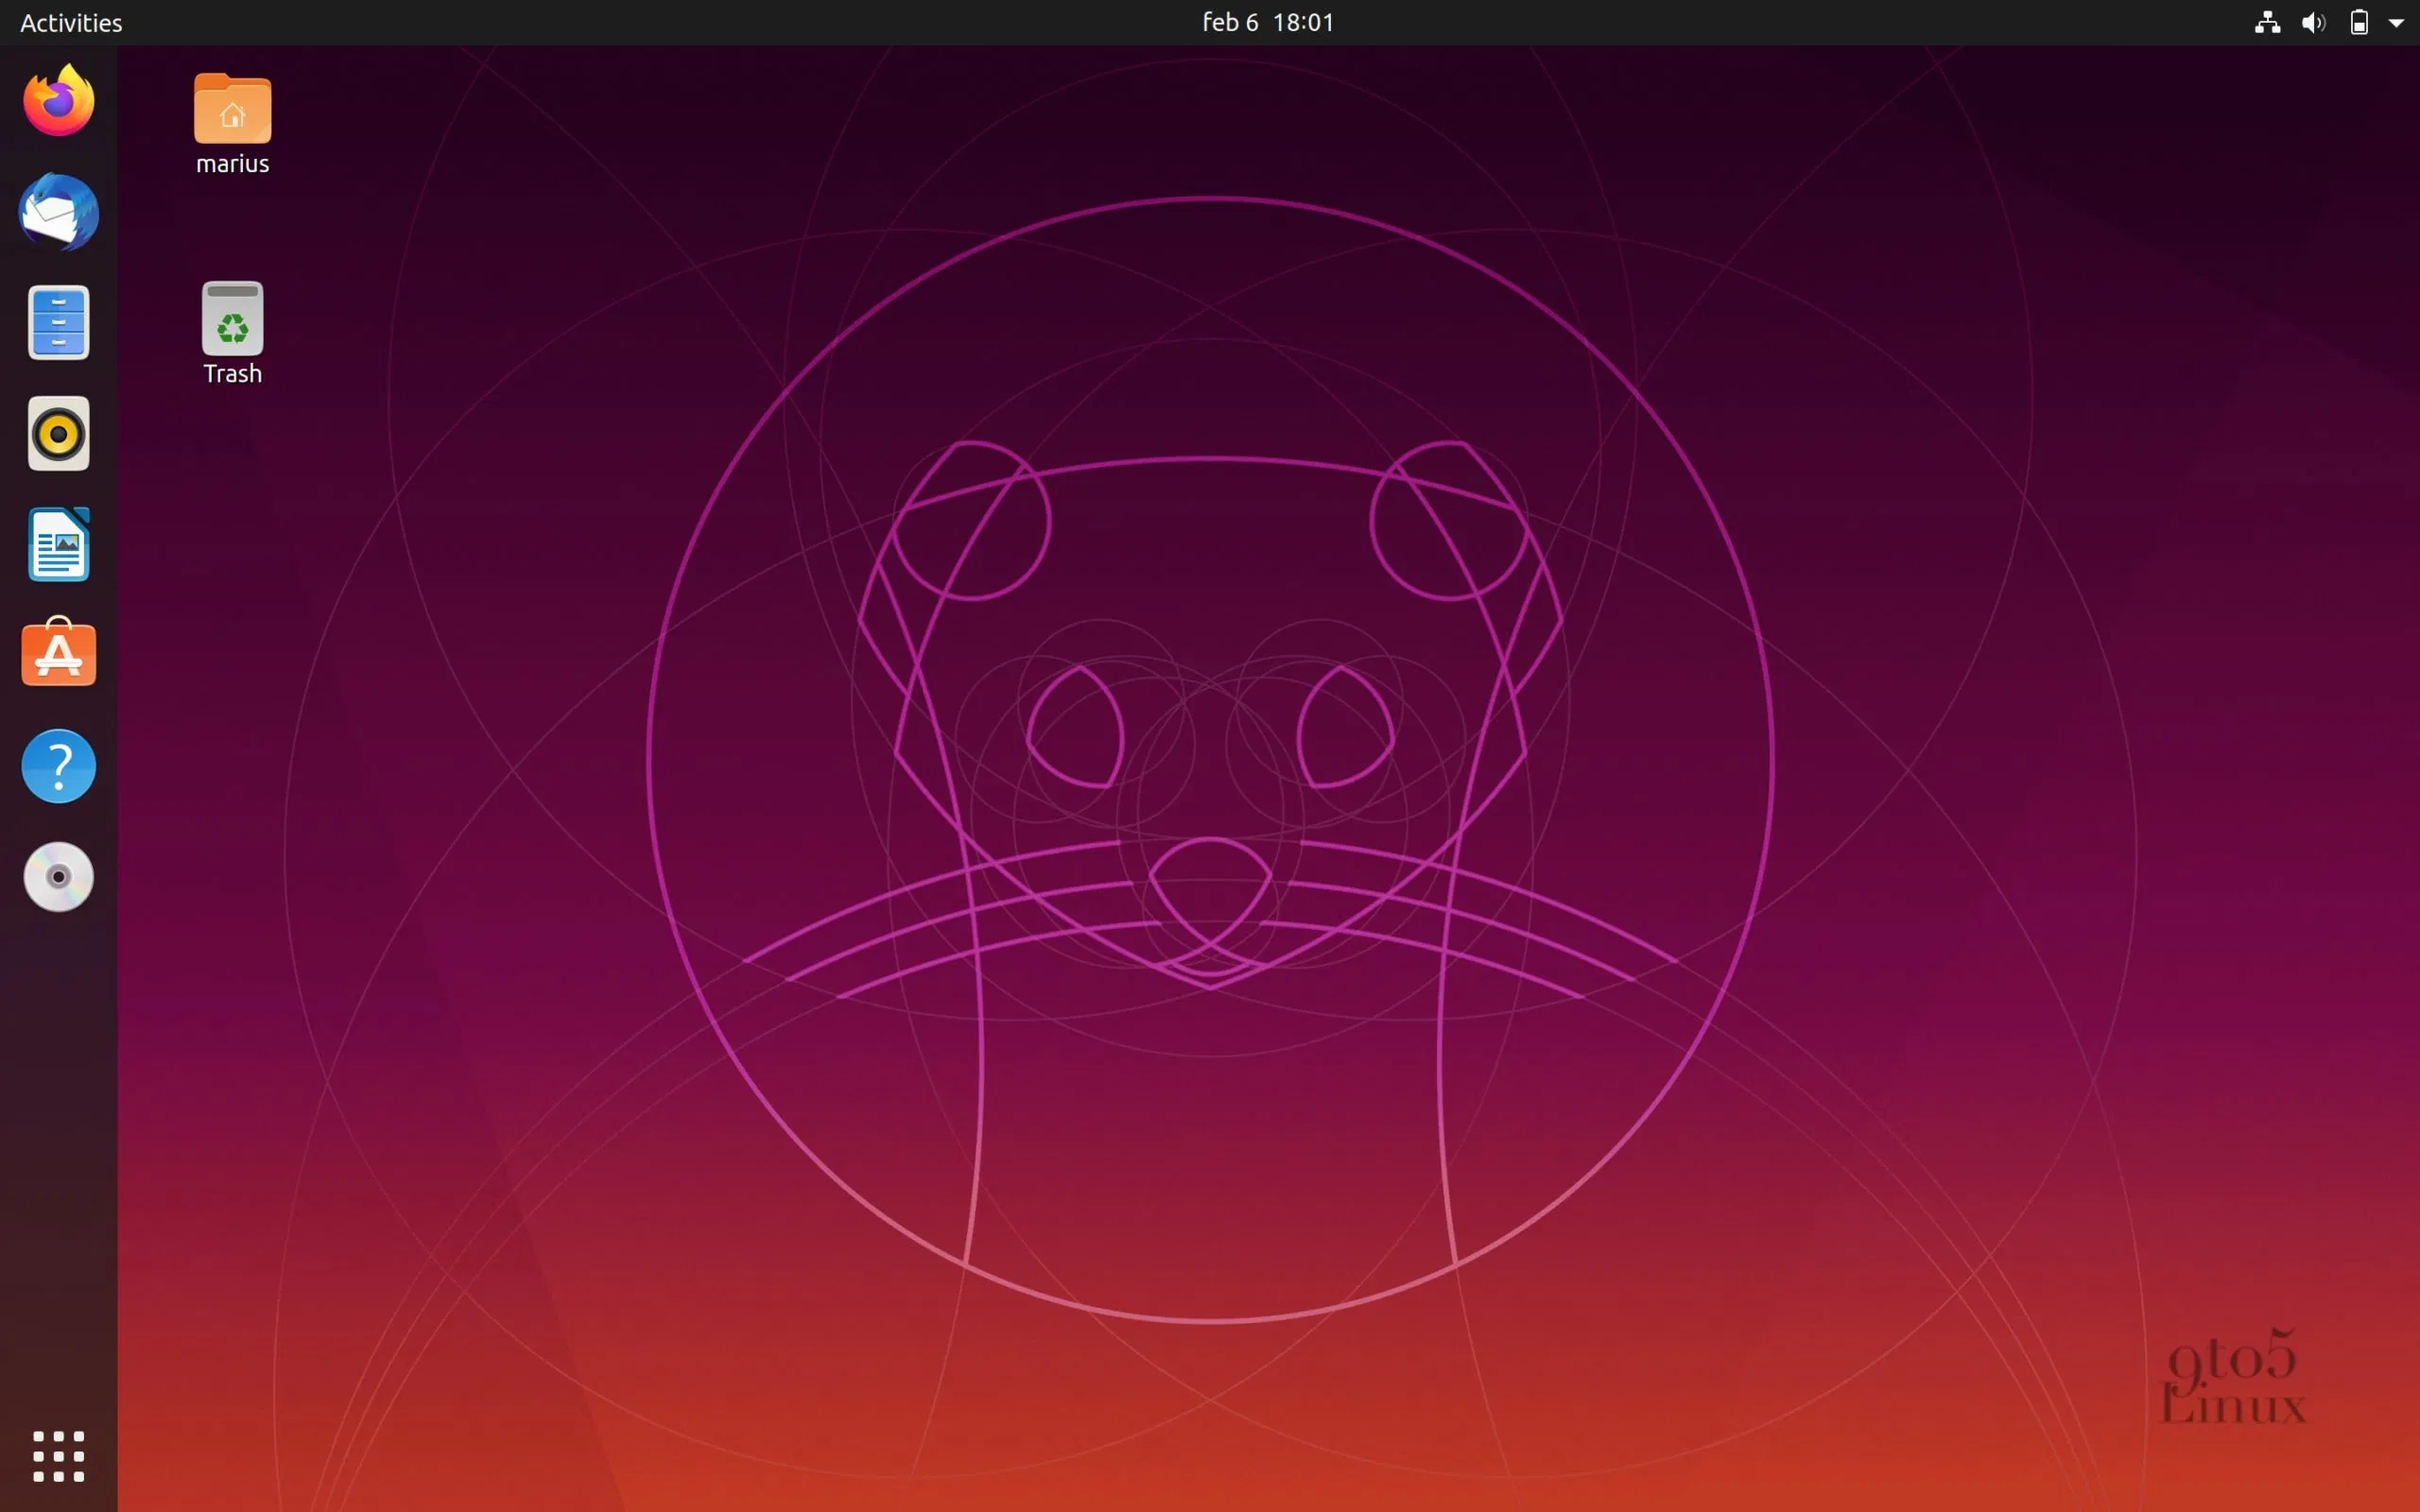
Task: Launch Rhythmbox music player
Action: tap(58, 434)
